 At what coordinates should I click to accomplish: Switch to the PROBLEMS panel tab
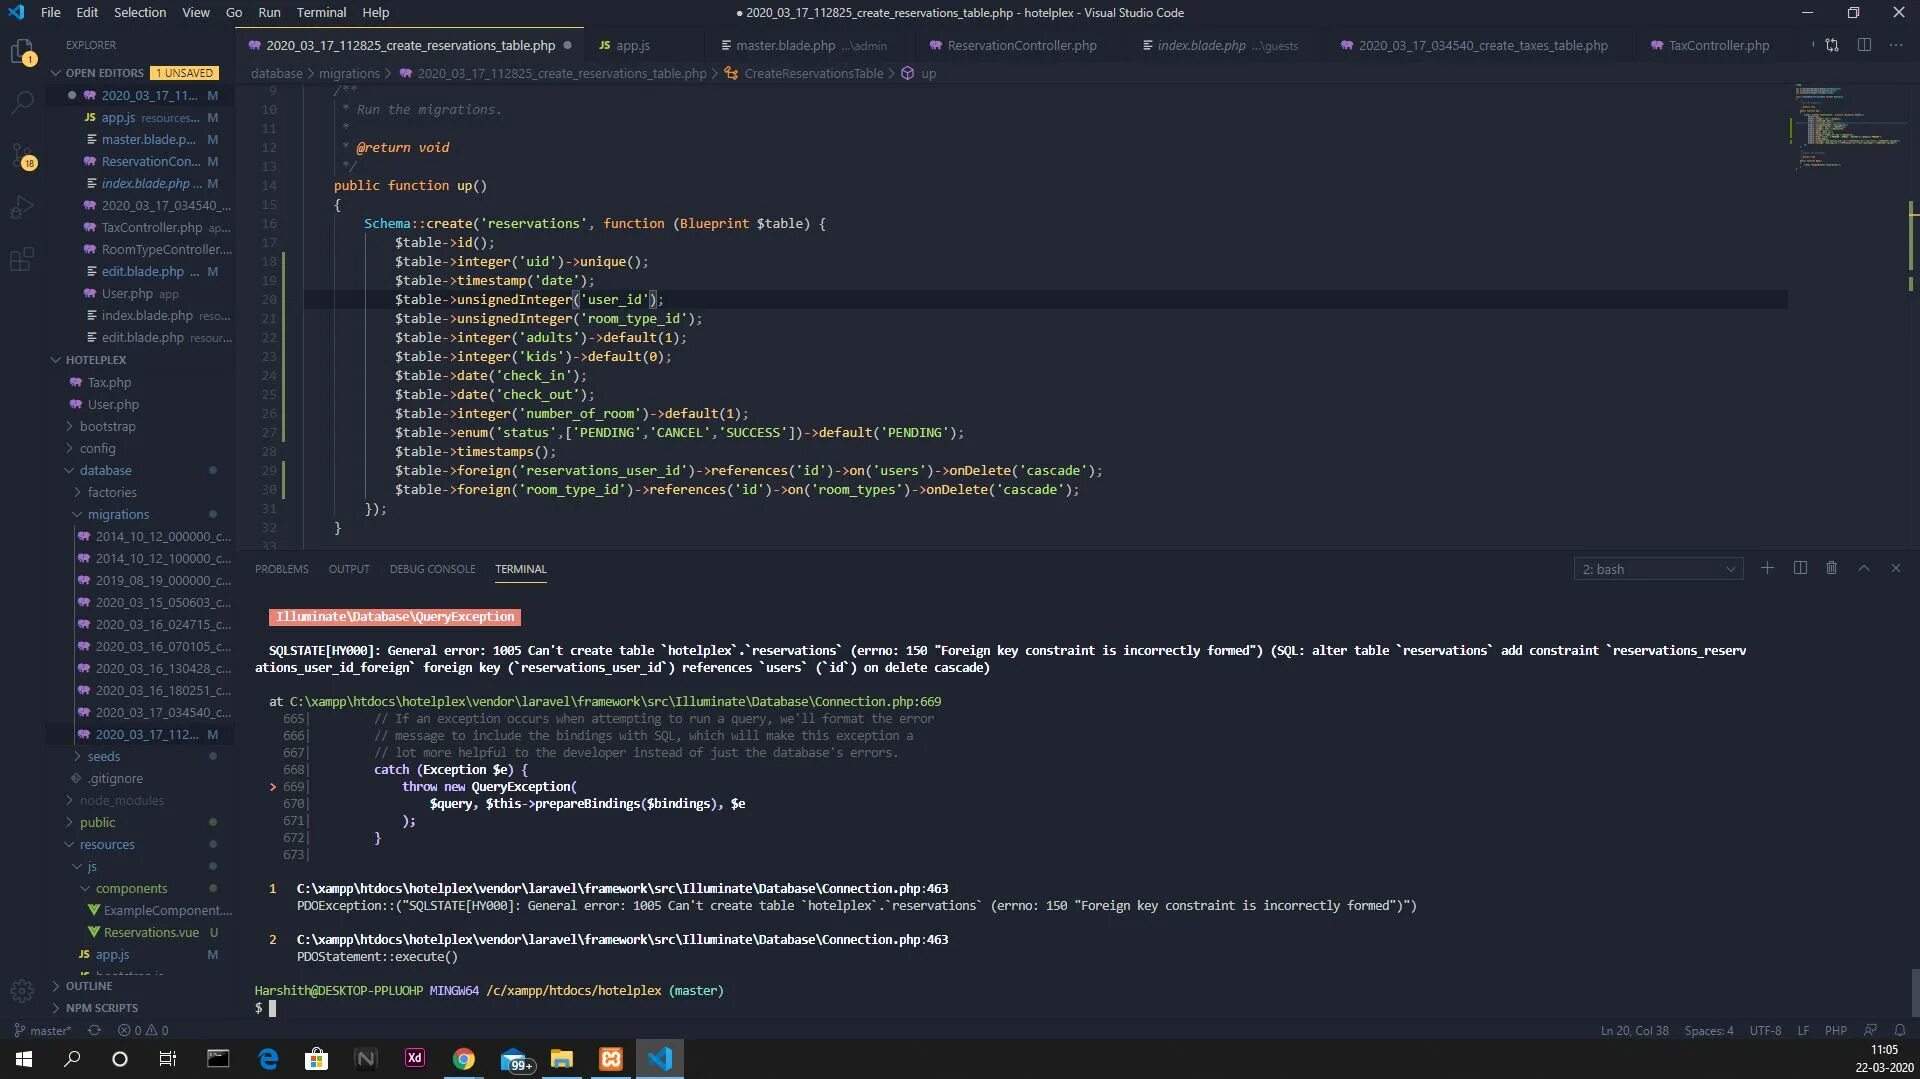282,569
